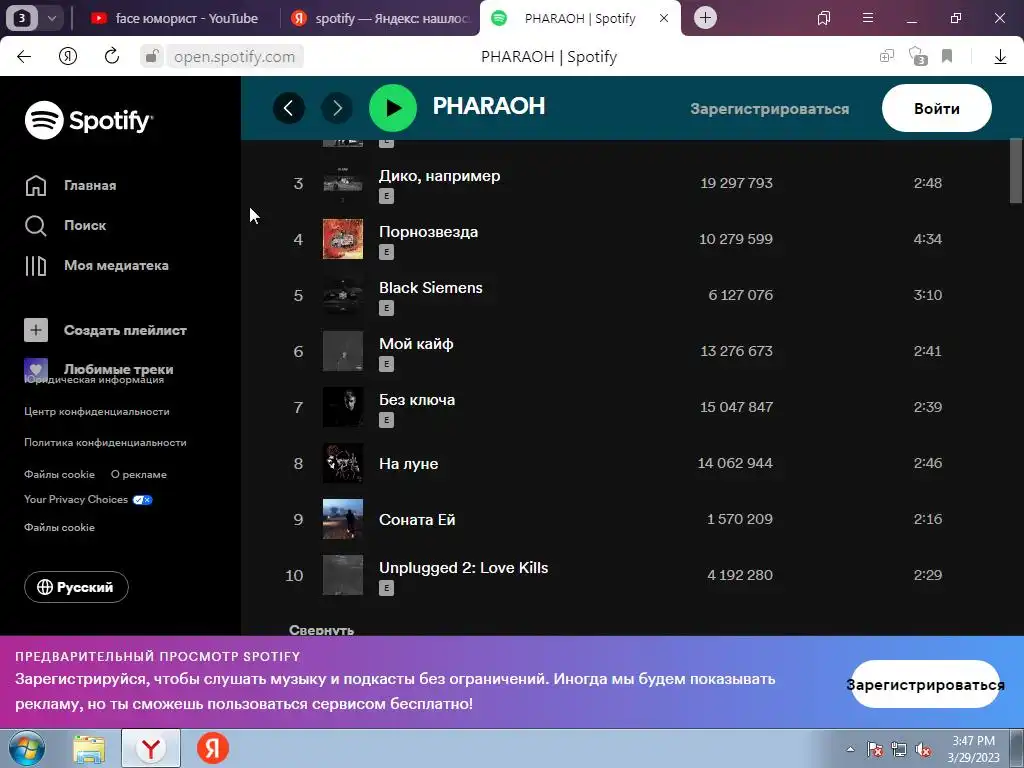The image size is (1024, 768).
Task: Open new tab with plus button
Action: click(x=705, y=18)
